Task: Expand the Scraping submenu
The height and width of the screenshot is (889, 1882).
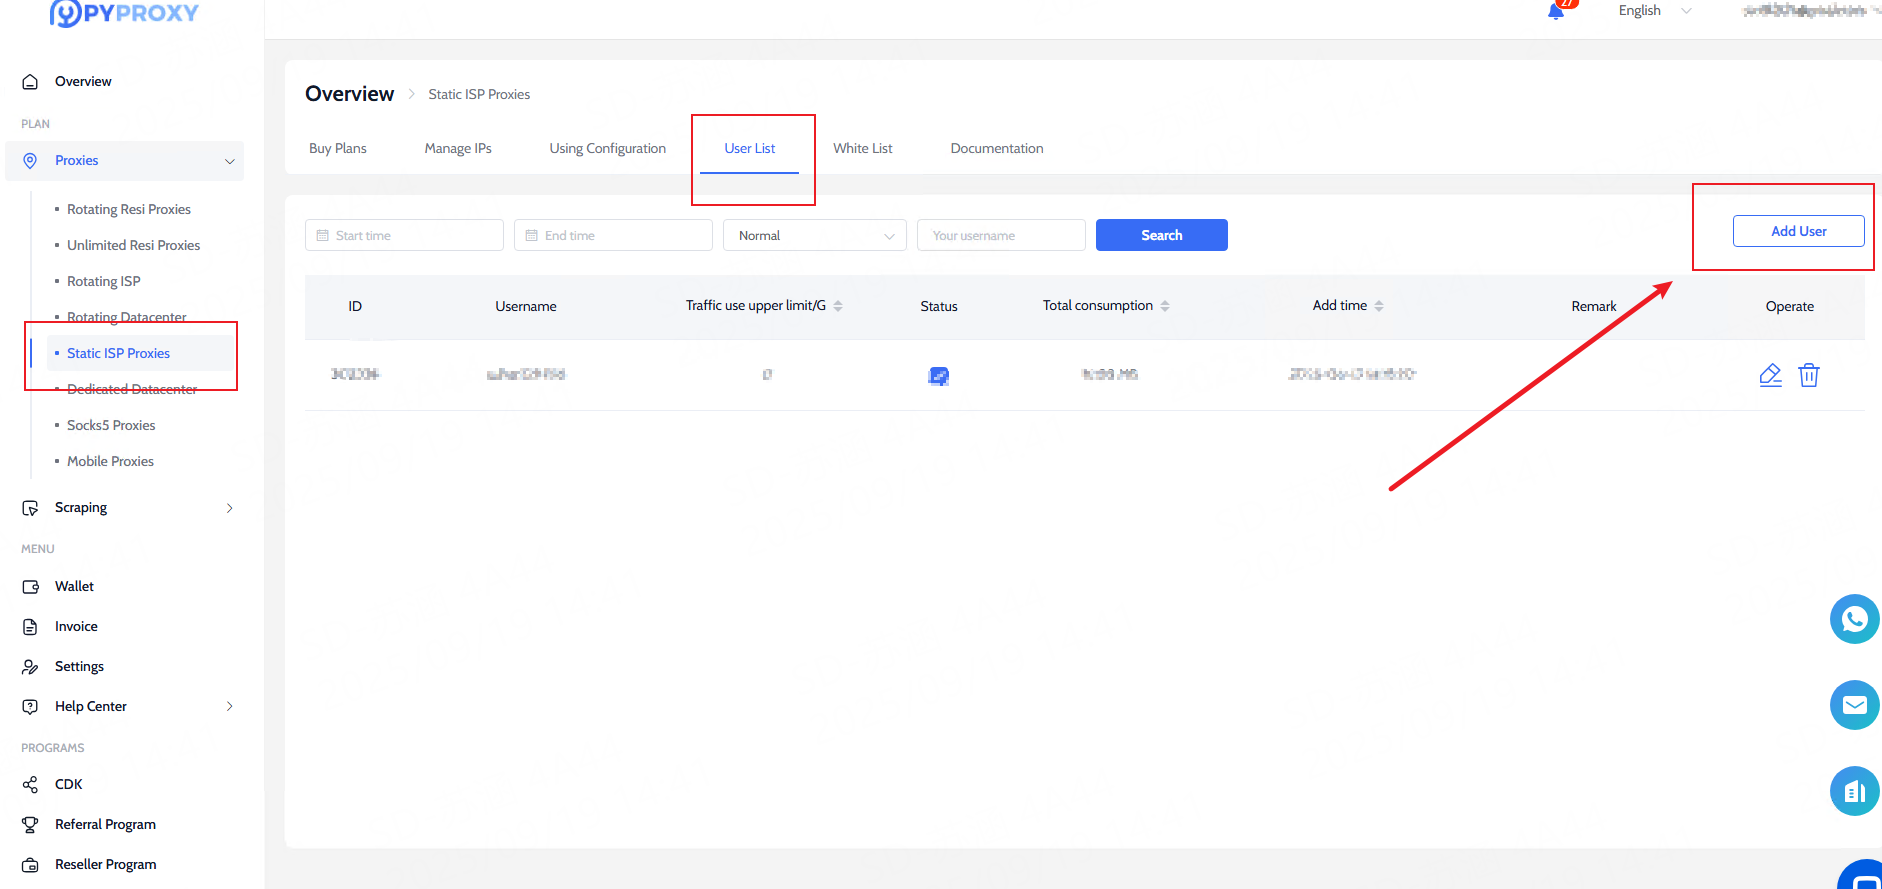Action: 229,508
